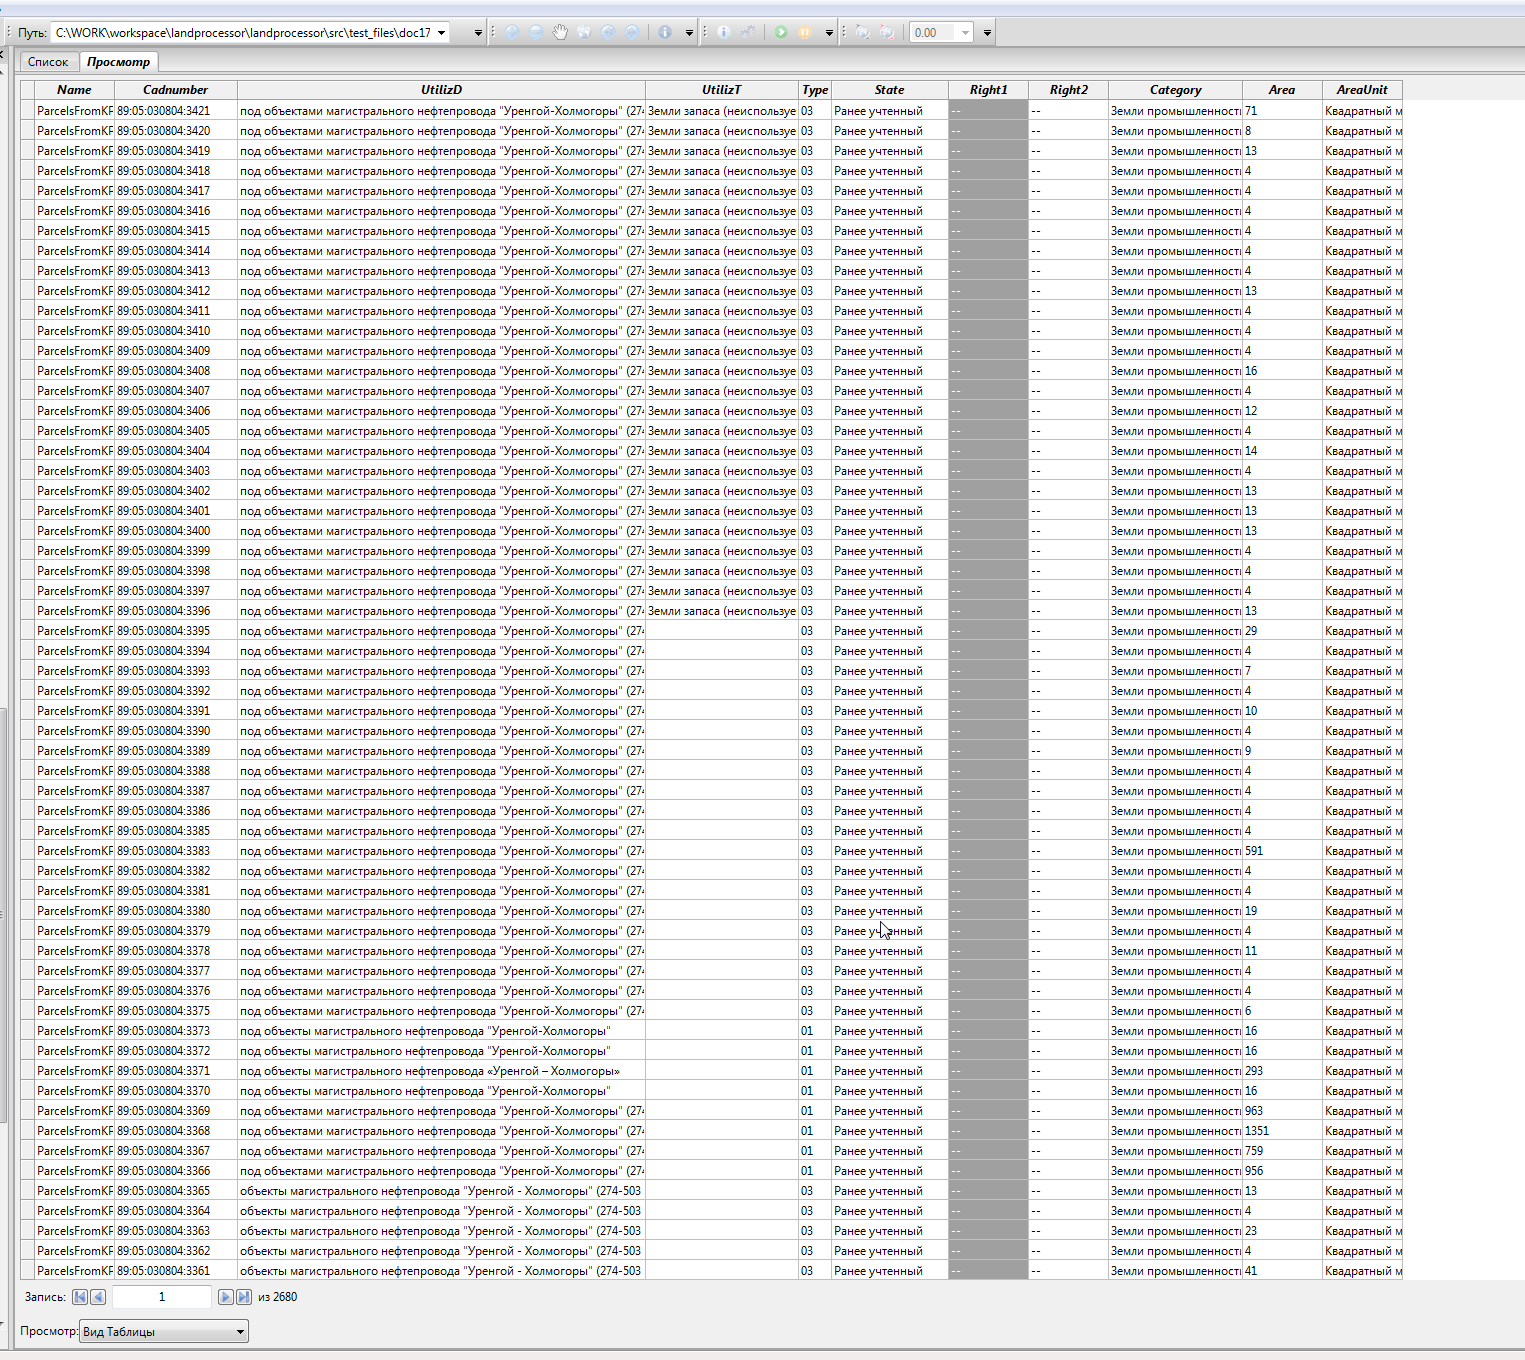Click the Category column header
Image resolution: width=1525 pixels, height=1360 pixels.
1176,90
